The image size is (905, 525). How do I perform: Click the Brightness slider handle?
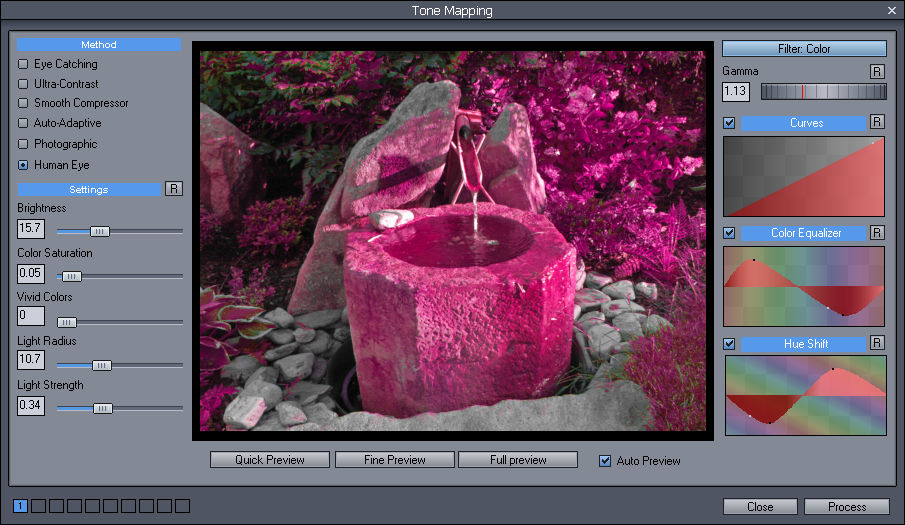tap(99, 231)
